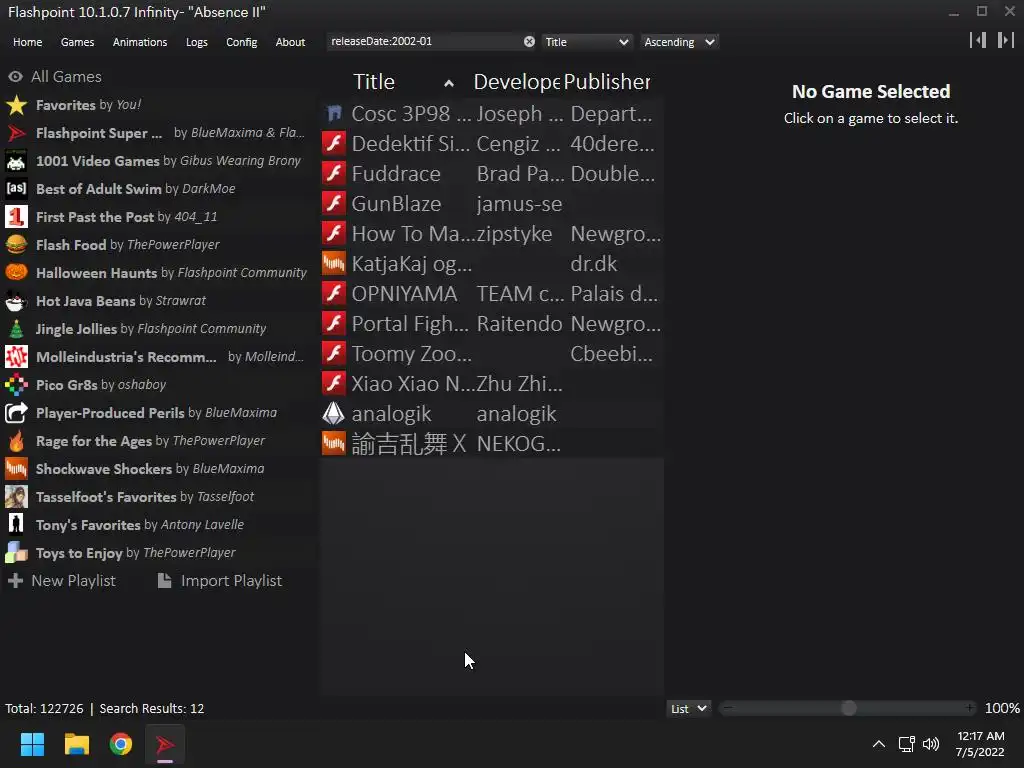Click the Flashpoint taskbar icon
Image resolution: width=1024 pixels, height=768 pixels.
165,744
